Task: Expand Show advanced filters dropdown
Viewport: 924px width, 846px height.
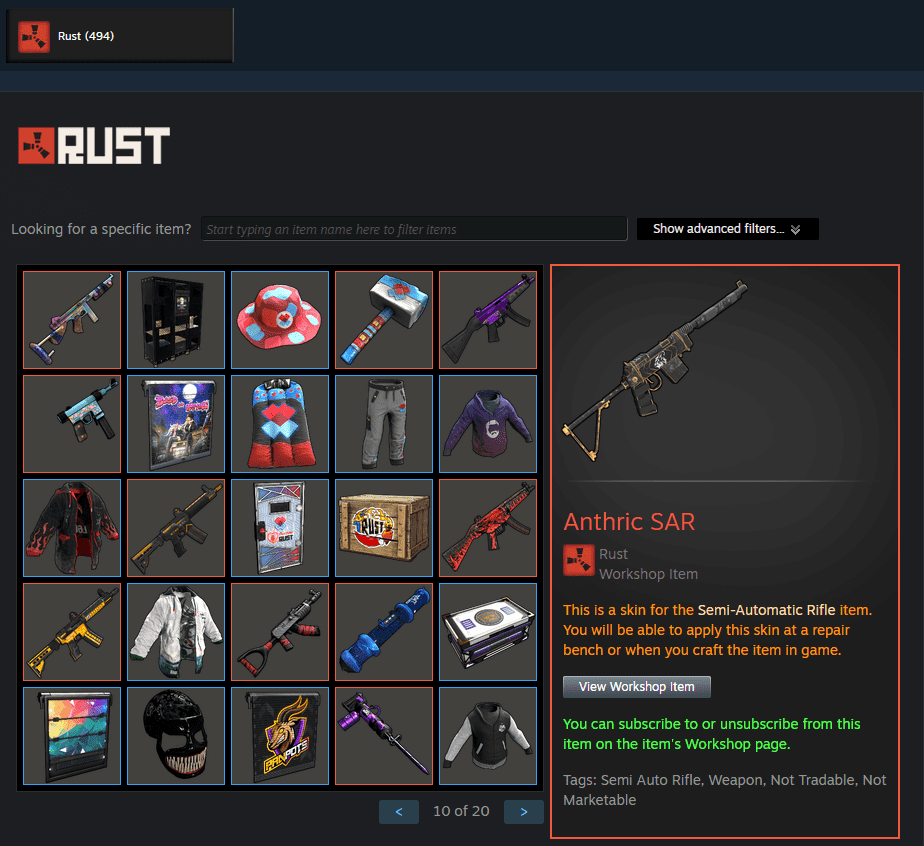Action: [727, 229]
